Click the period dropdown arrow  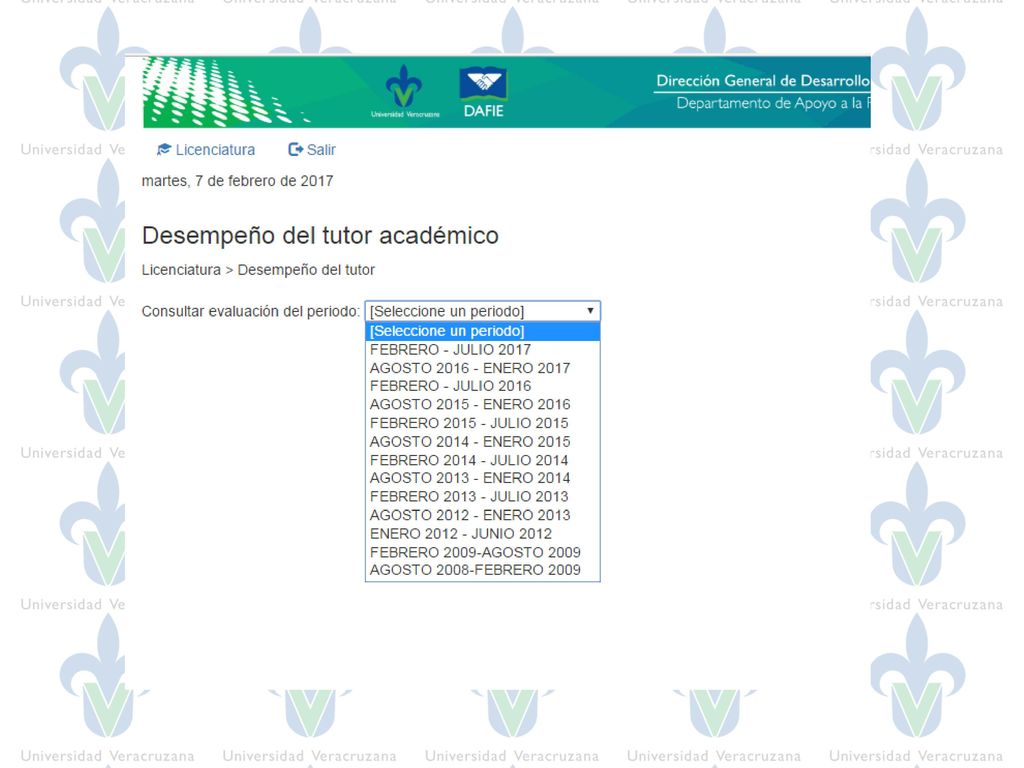590,311
